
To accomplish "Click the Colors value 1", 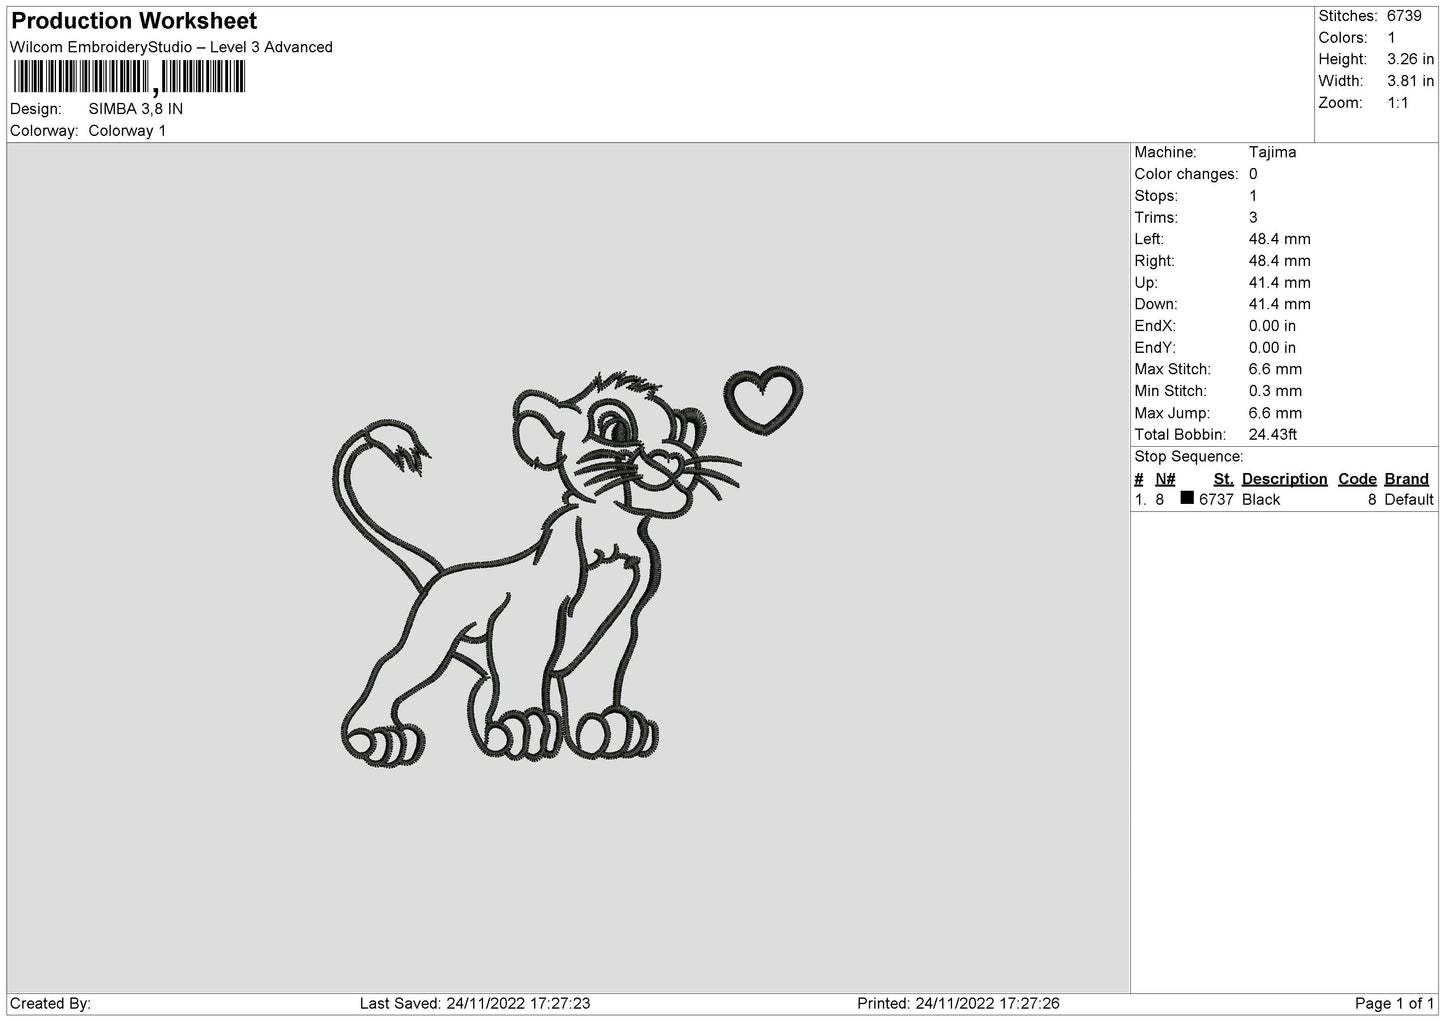I will [1391, 38].
